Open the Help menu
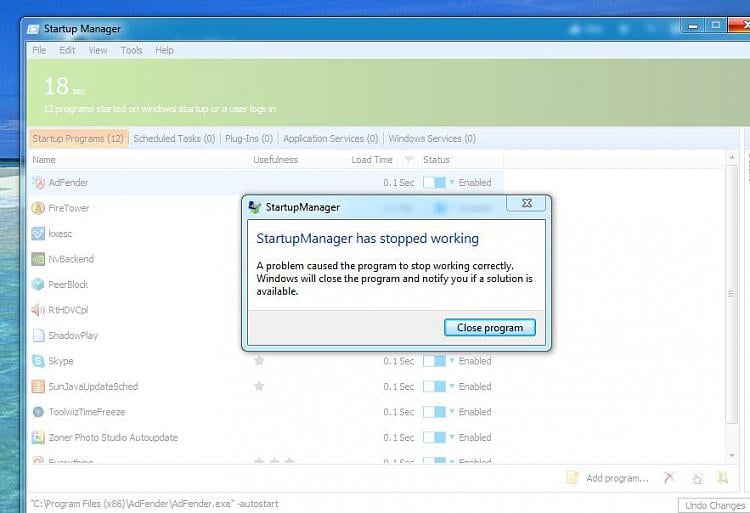 point(164,50)
